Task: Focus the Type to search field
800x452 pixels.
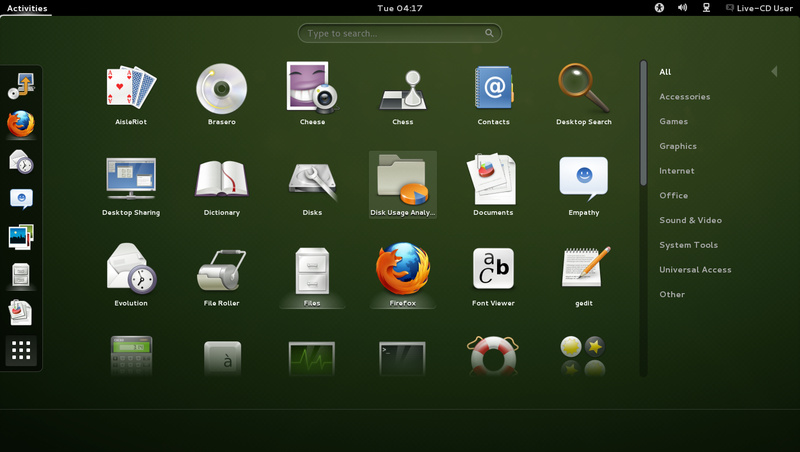Action: (x=399, y=33)
